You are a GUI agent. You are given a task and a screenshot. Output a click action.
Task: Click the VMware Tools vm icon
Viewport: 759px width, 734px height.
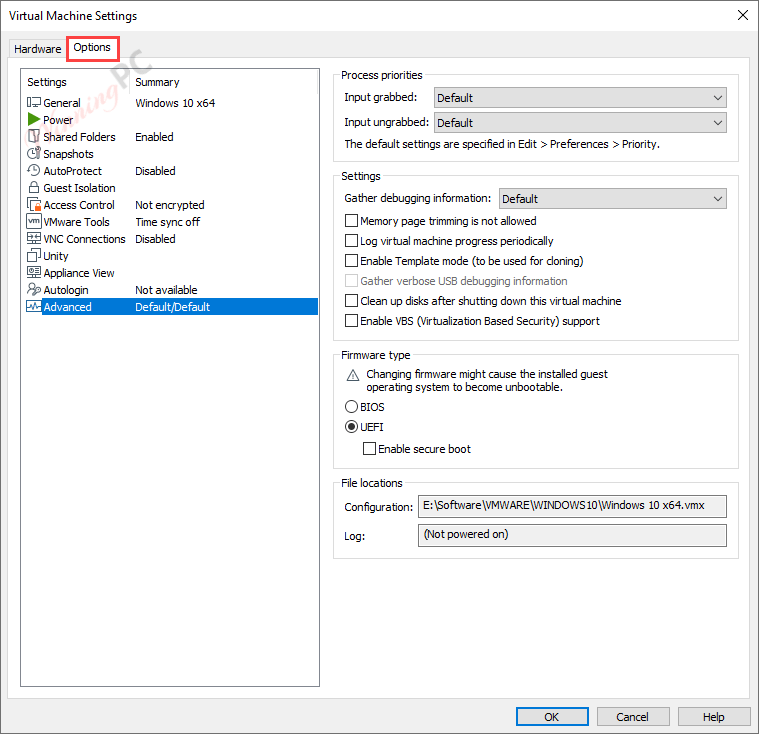point(33,221)
